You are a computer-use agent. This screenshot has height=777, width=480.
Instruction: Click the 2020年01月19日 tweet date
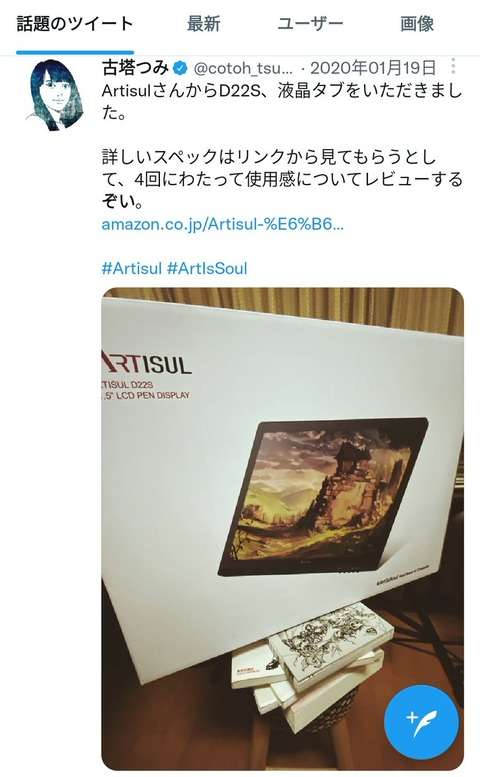373,68
